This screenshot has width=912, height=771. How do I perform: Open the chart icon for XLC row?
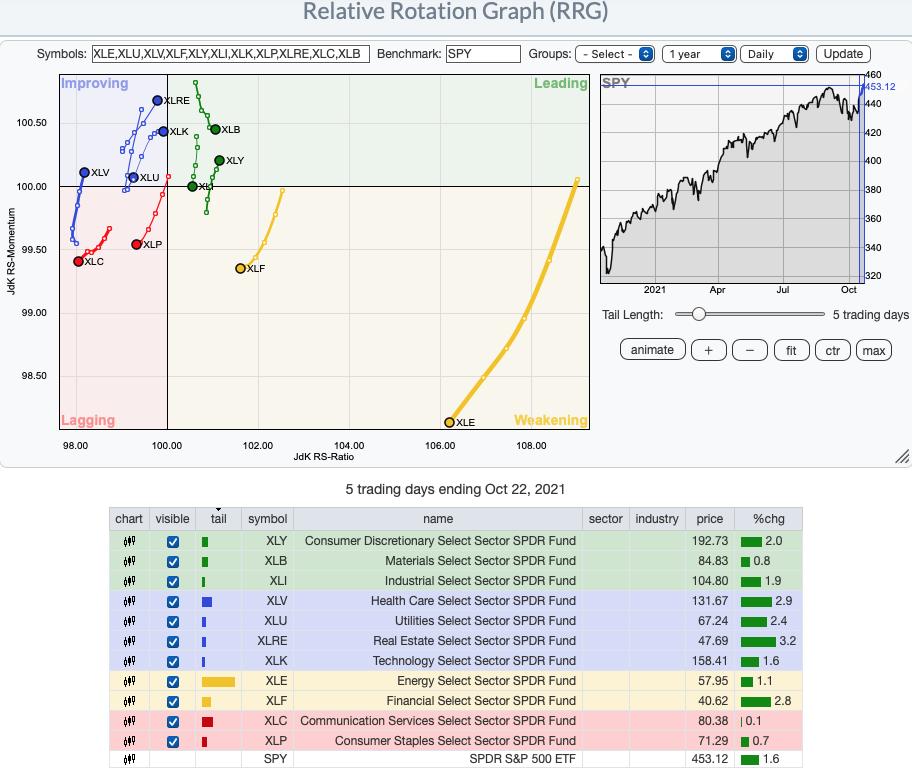129,721
